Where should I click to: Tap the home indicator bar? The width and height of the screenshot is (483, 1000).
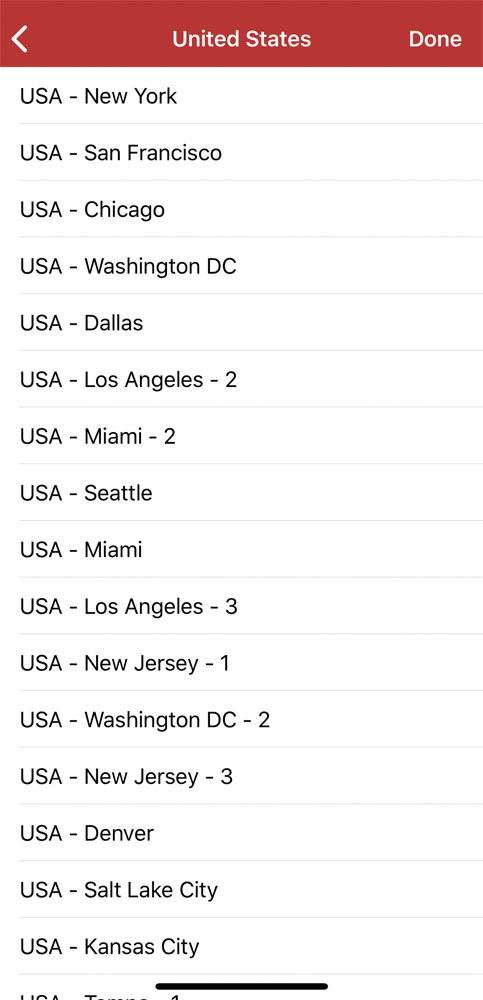click(x=241, y=987)
